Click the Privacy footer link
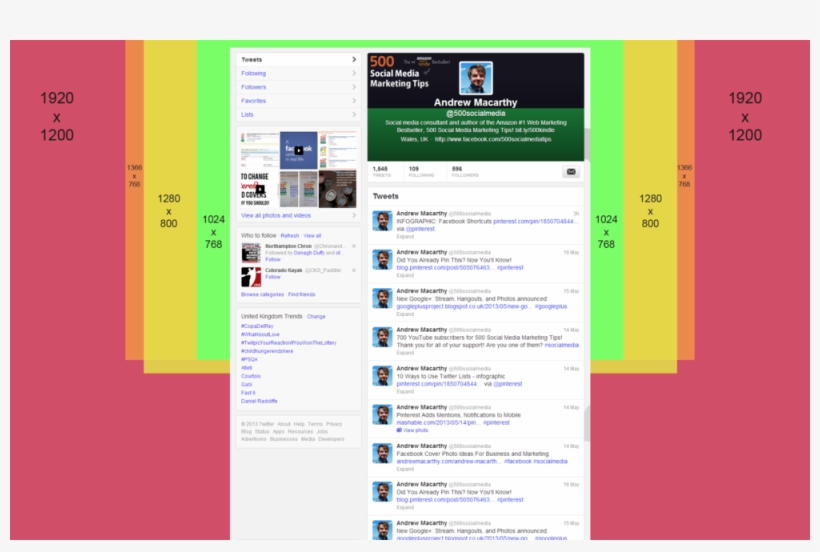Image resolution: width=820 pixels, height=552 pixels. click(x=334, y=424)
